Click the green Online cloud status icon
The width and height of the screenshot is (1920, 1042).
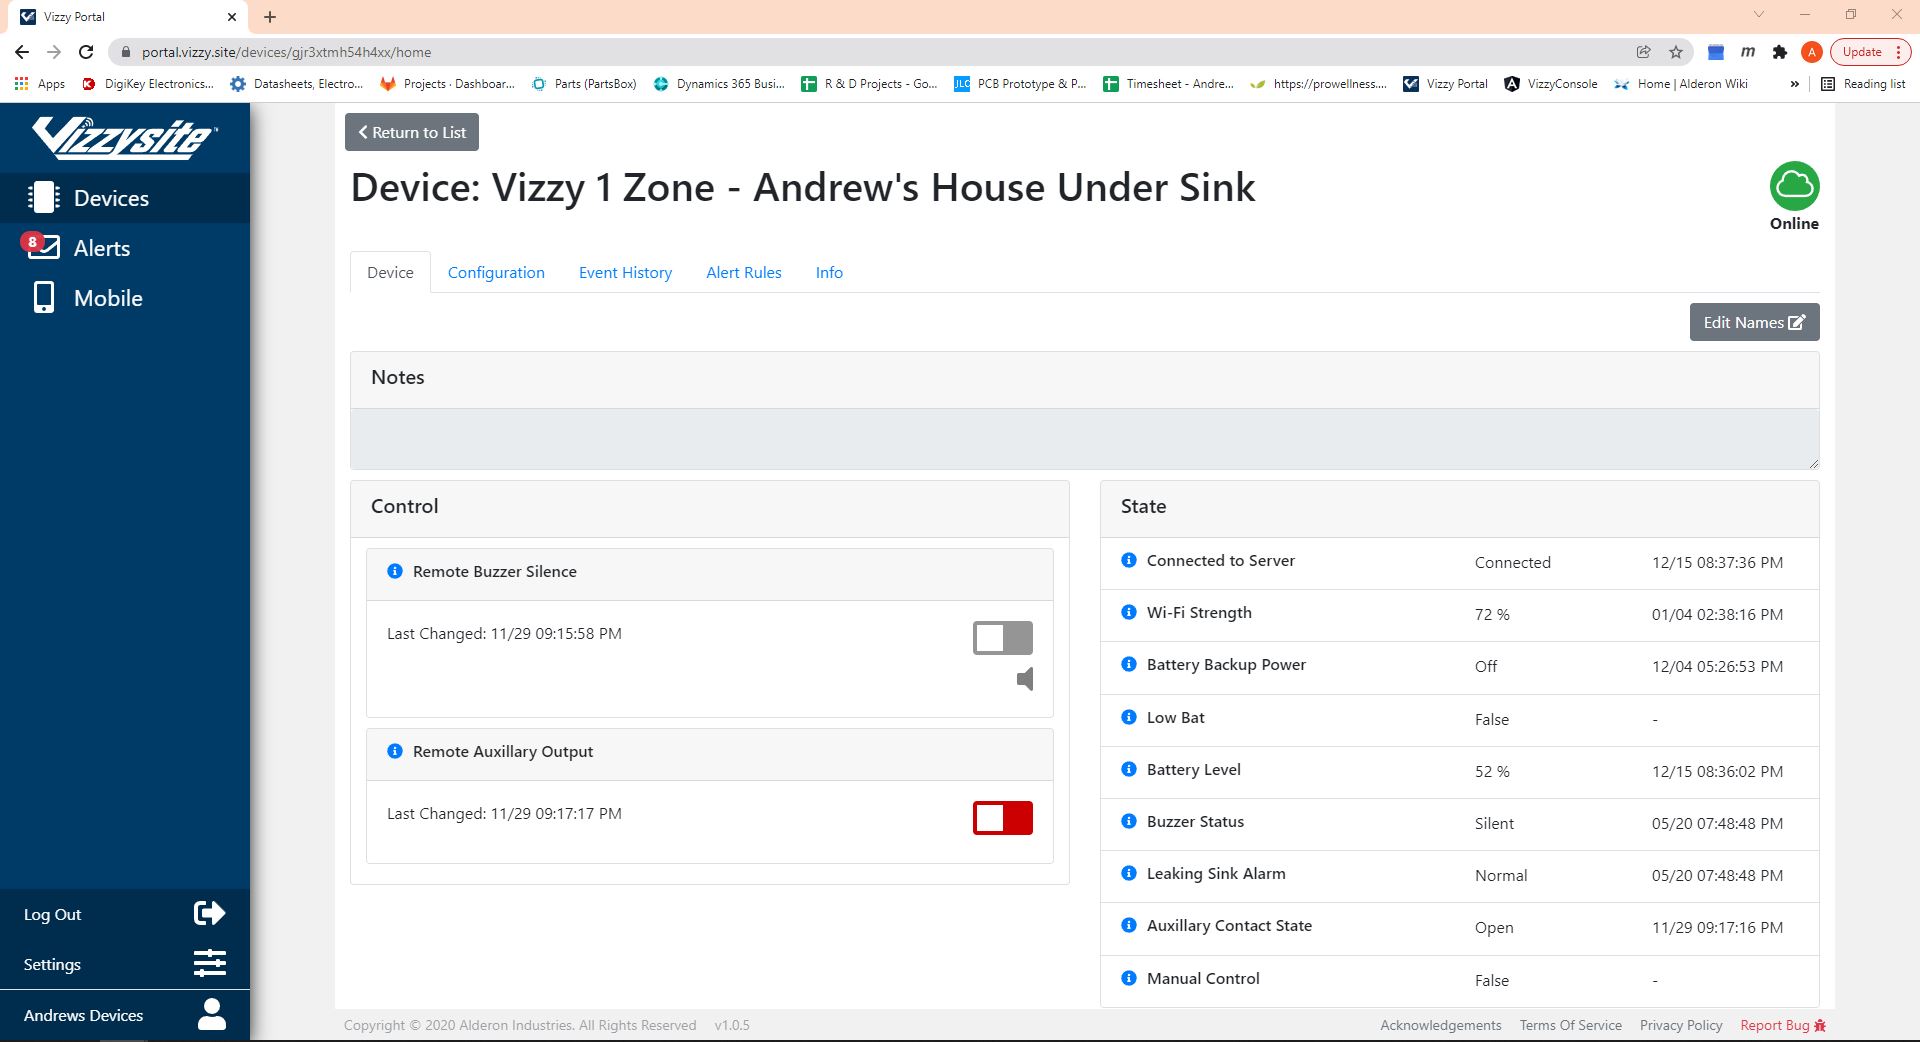[x=1794, y=186]
